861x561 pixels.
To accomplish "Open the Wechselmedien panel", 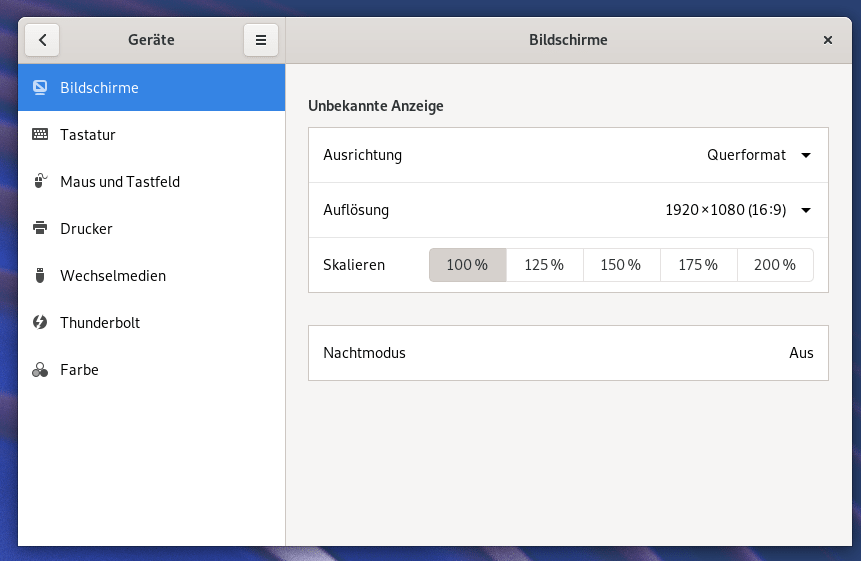I will pyautogui.click(x=152, y=276).
